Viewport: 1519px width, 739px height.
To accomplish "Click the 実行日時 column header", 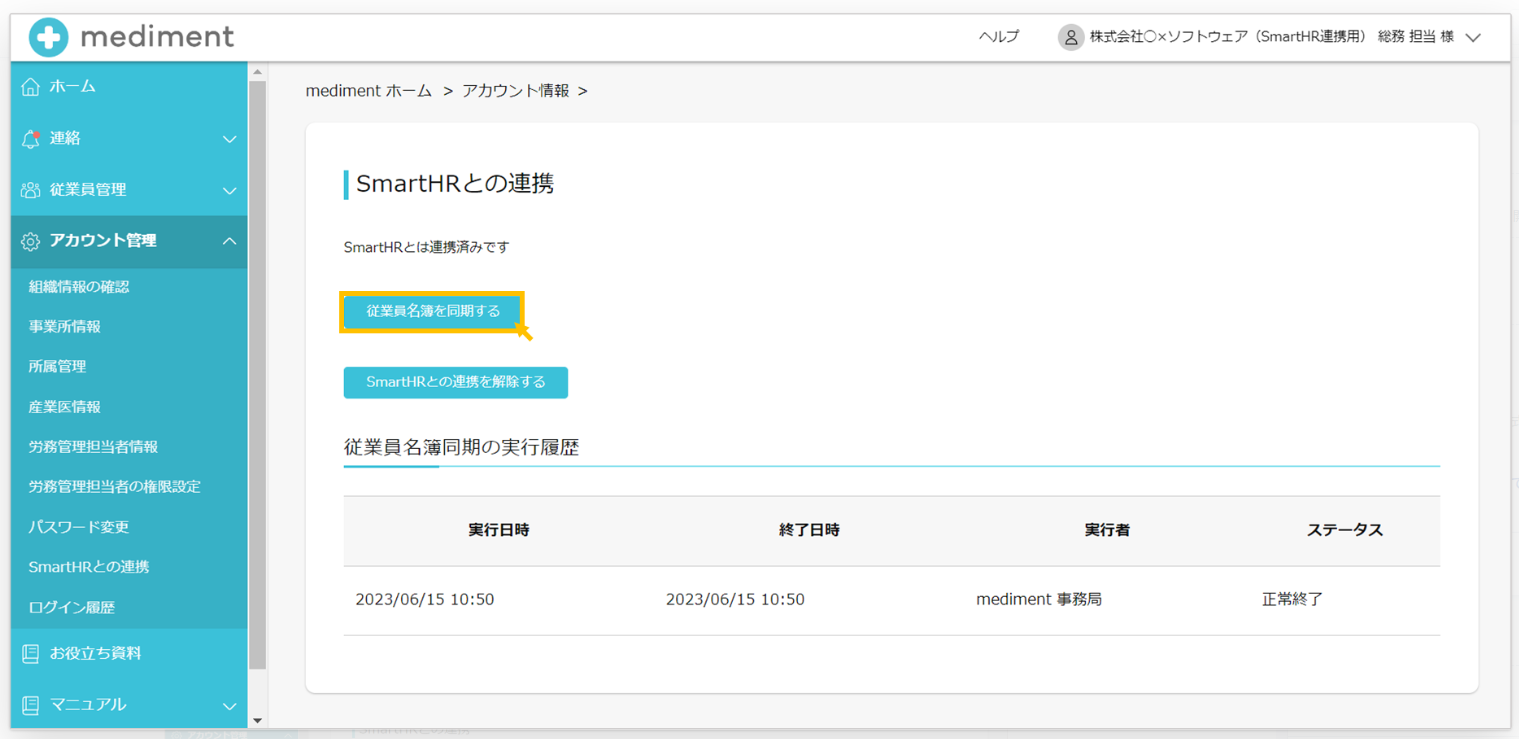I will [x=499, y=530].
